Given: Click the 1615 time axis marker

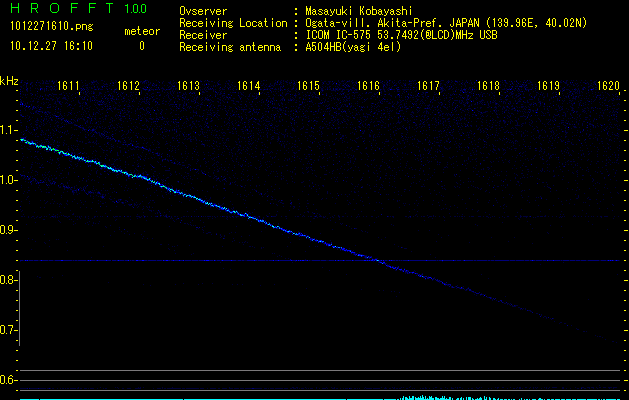Looking at the screenshot, I should 308,86.
